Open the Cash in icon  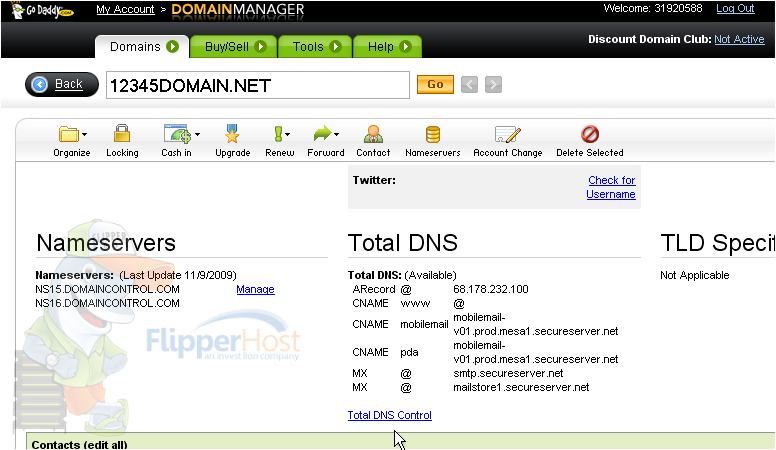[x=177, y=134]
